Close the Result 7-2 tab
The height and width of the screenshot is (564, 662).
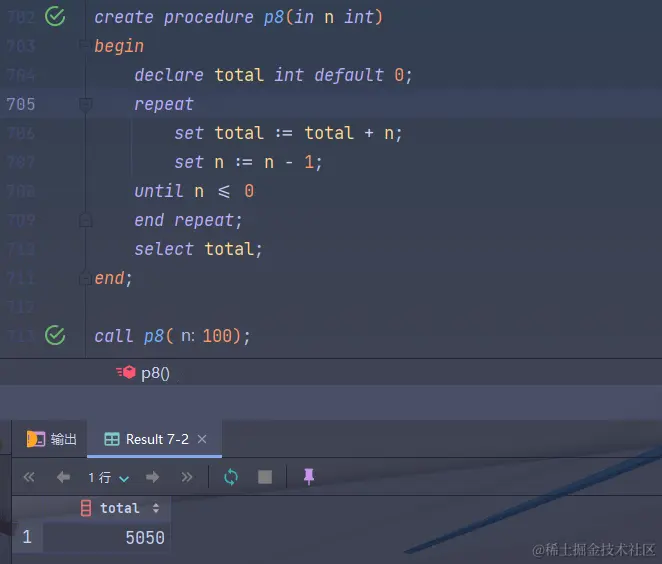(202, 439)
